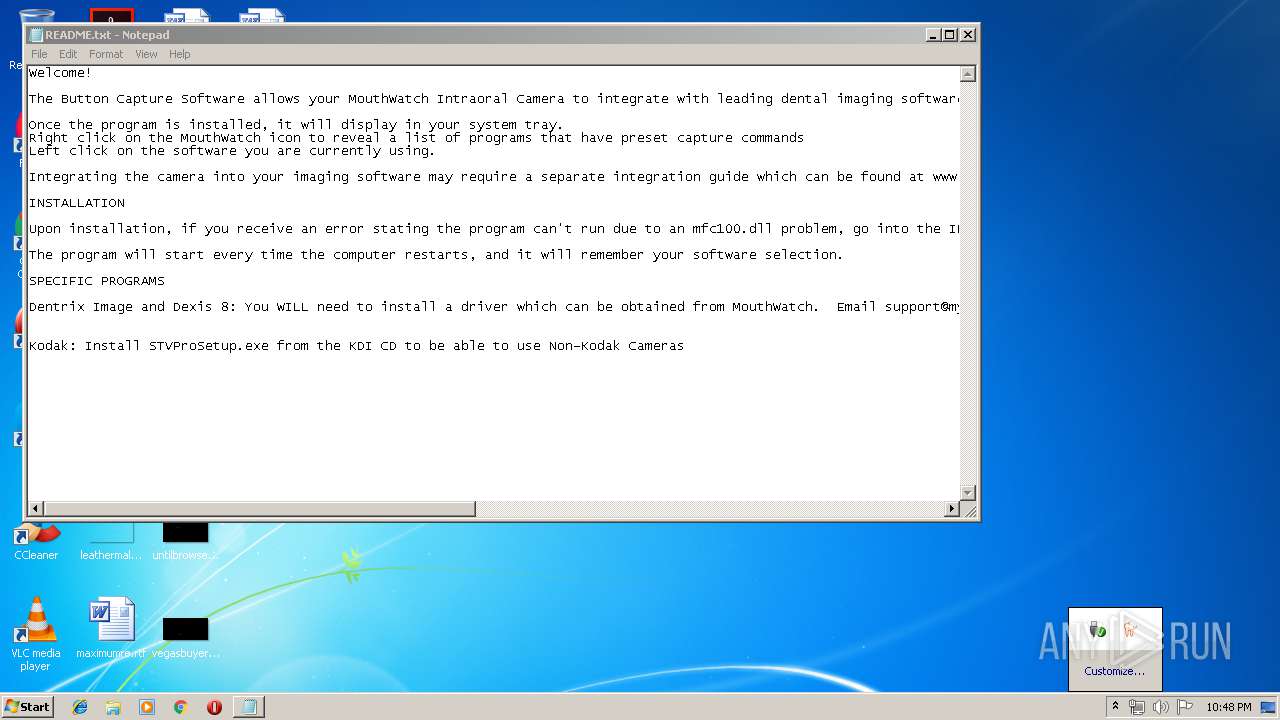The height and width of the screenshot is (720, 1280).
Task: Open the Edit menu
Action: pos(68,54)
